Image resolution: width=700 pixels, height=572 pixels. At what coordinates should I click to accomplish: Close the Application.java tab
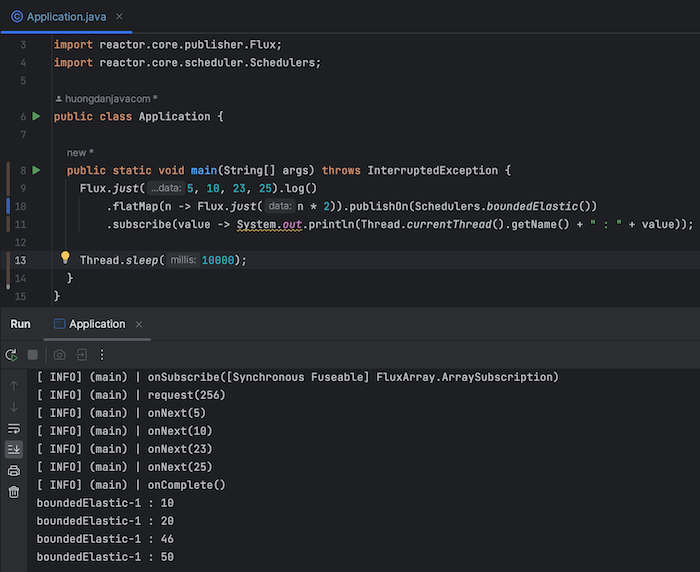[x=119, y=17]
